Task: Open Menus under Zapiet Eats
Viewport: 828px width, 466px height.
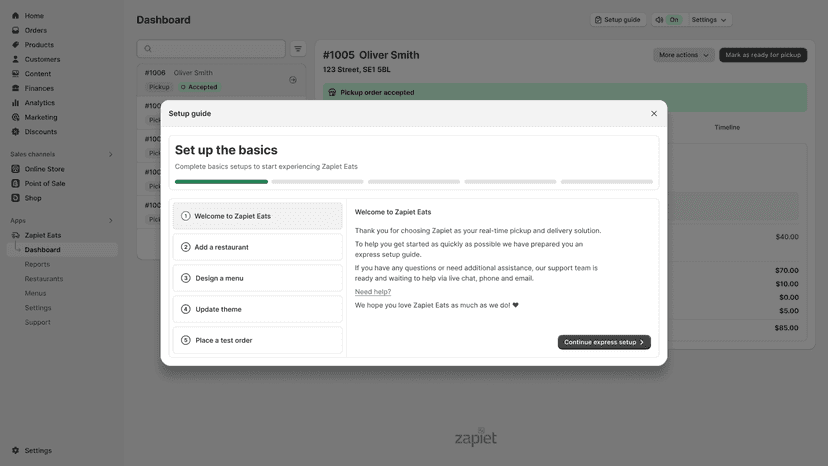Action: [35, 293]
